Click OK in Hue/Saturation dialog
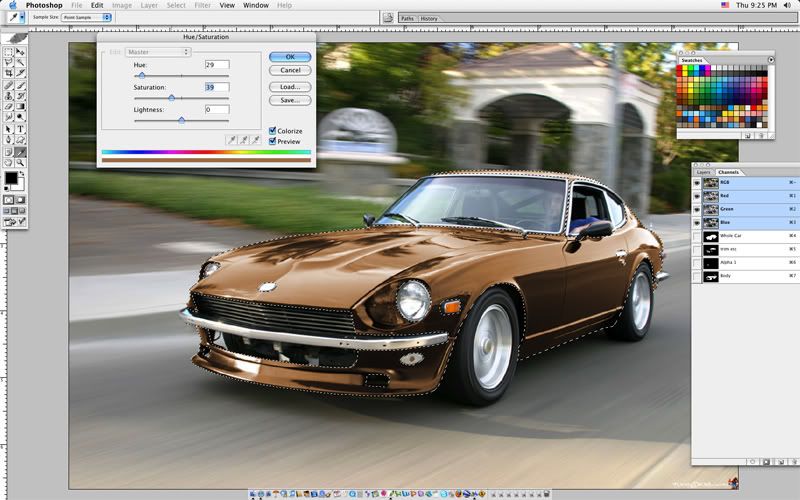Screen dimensions: 800x500 tap(290, 57)
